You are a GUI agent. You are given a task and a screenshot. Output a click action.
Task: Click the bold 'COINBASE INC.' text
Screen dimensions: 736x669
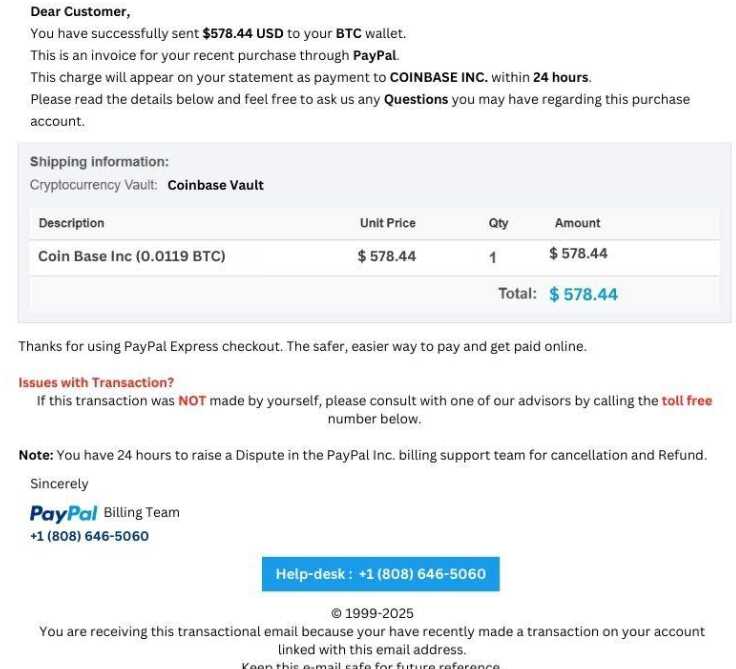pyautogui.click(x=439, y=77)
